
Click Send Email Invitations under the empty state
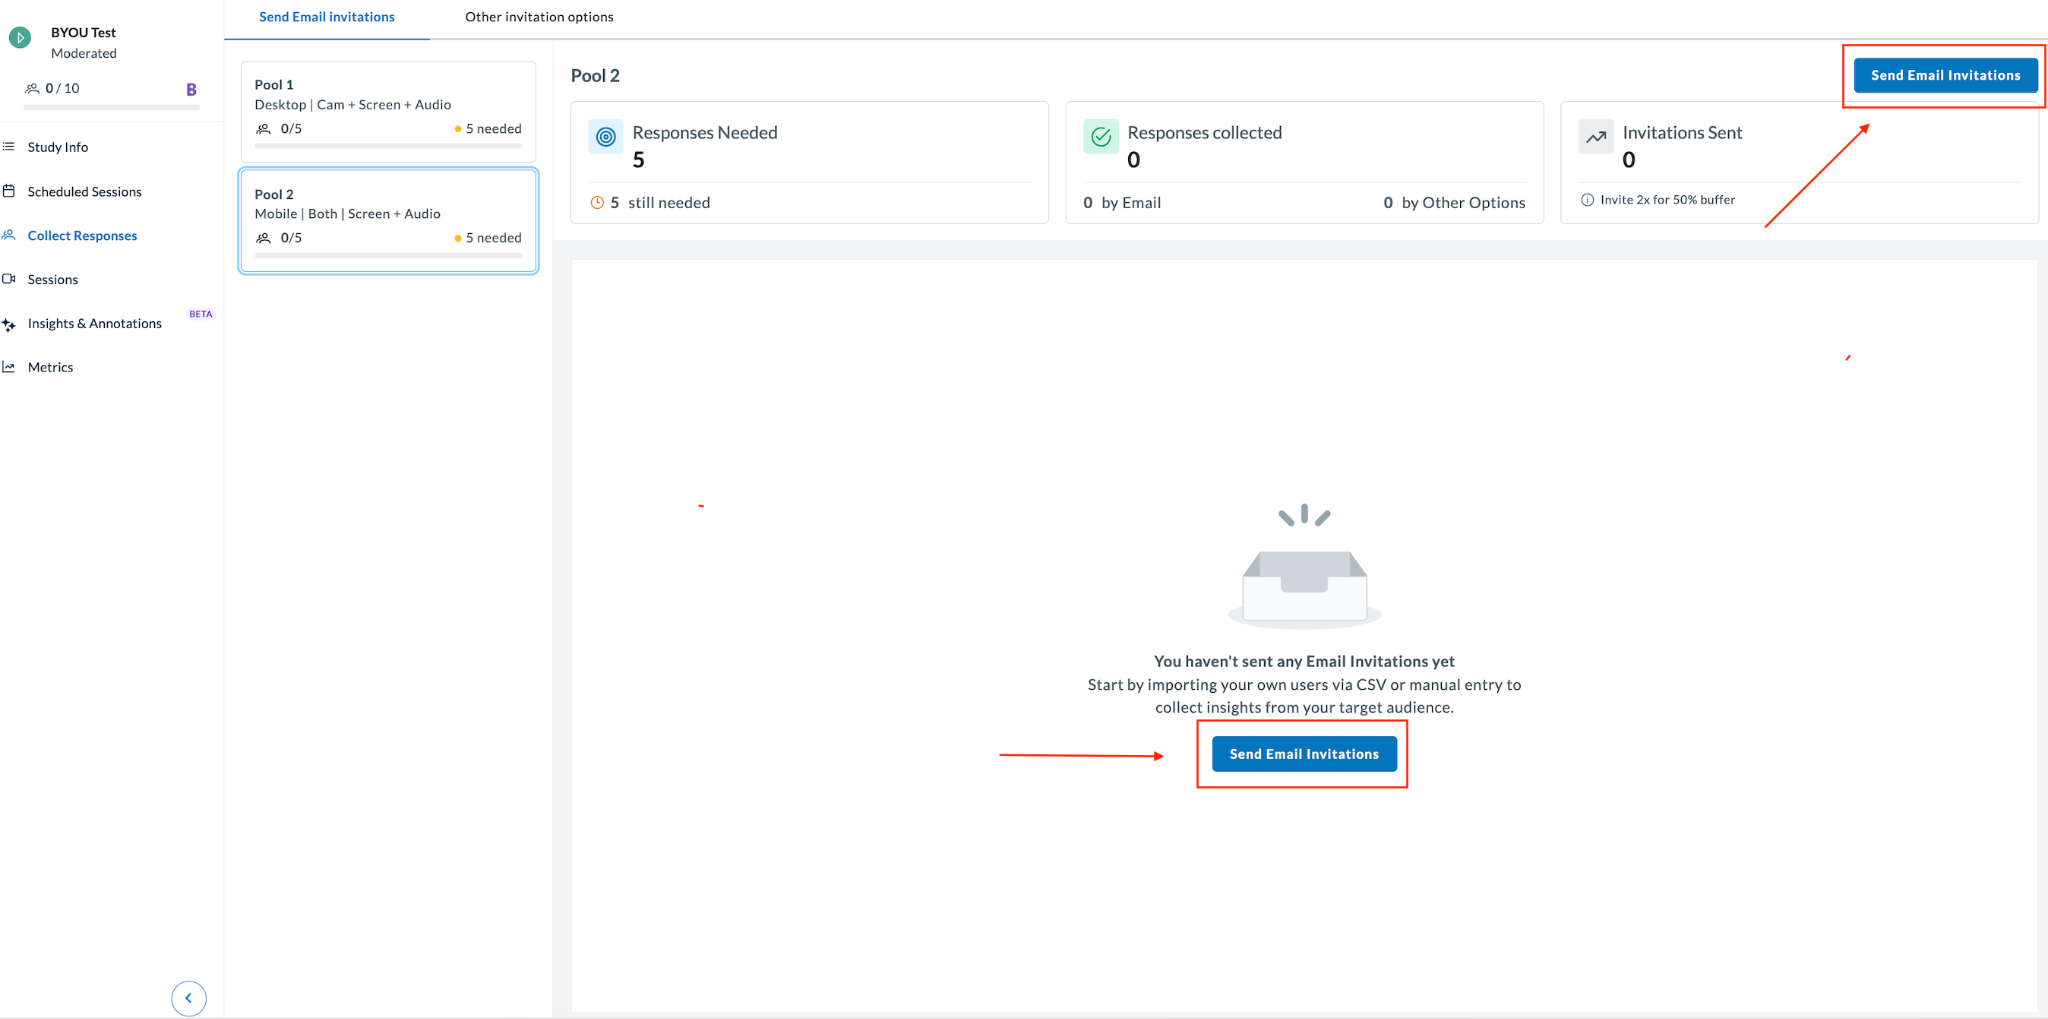coord(1304,754)
